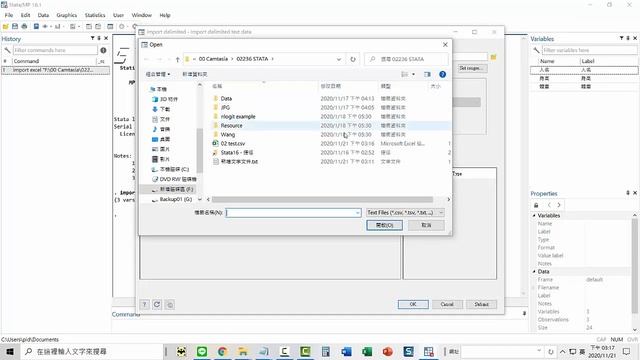Open Data Editor (Edit) toolbar icon
This screenshot has width=640, height=360.
tap(89, 27)
